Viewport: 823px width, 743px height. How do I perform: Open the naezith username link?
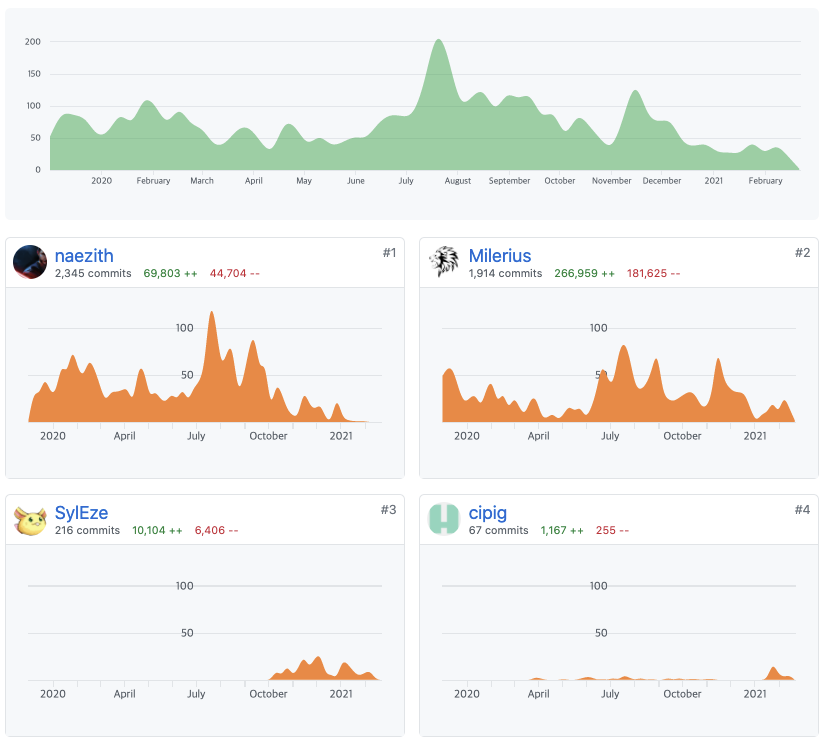click(x=84, y=256)
